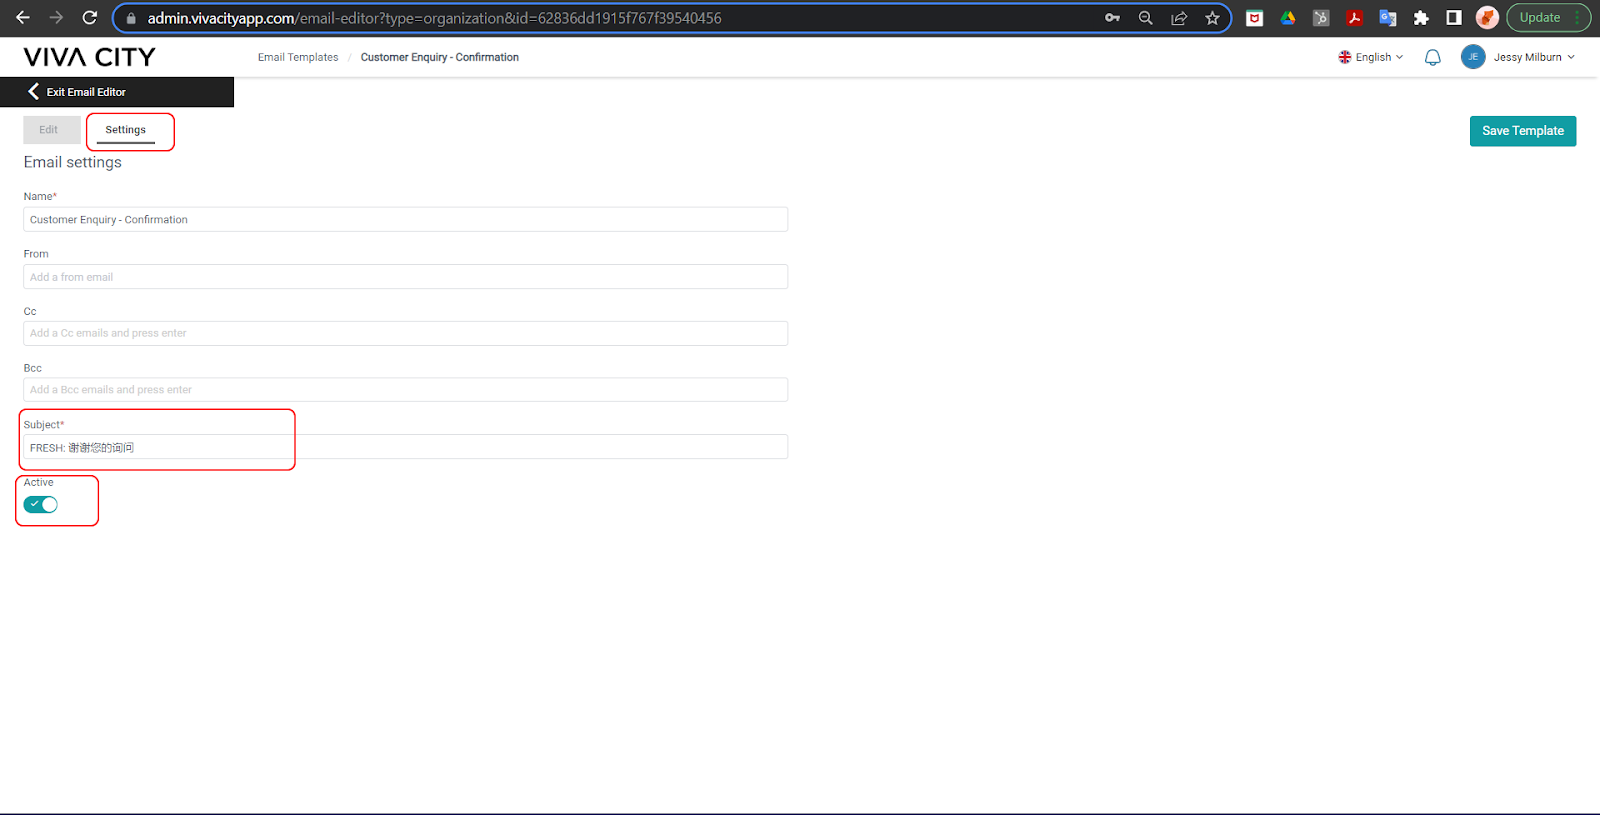This screenshot has width=1600, height=815.
Task: Click the padlock site info icon
Action: [x=131, y=18]
